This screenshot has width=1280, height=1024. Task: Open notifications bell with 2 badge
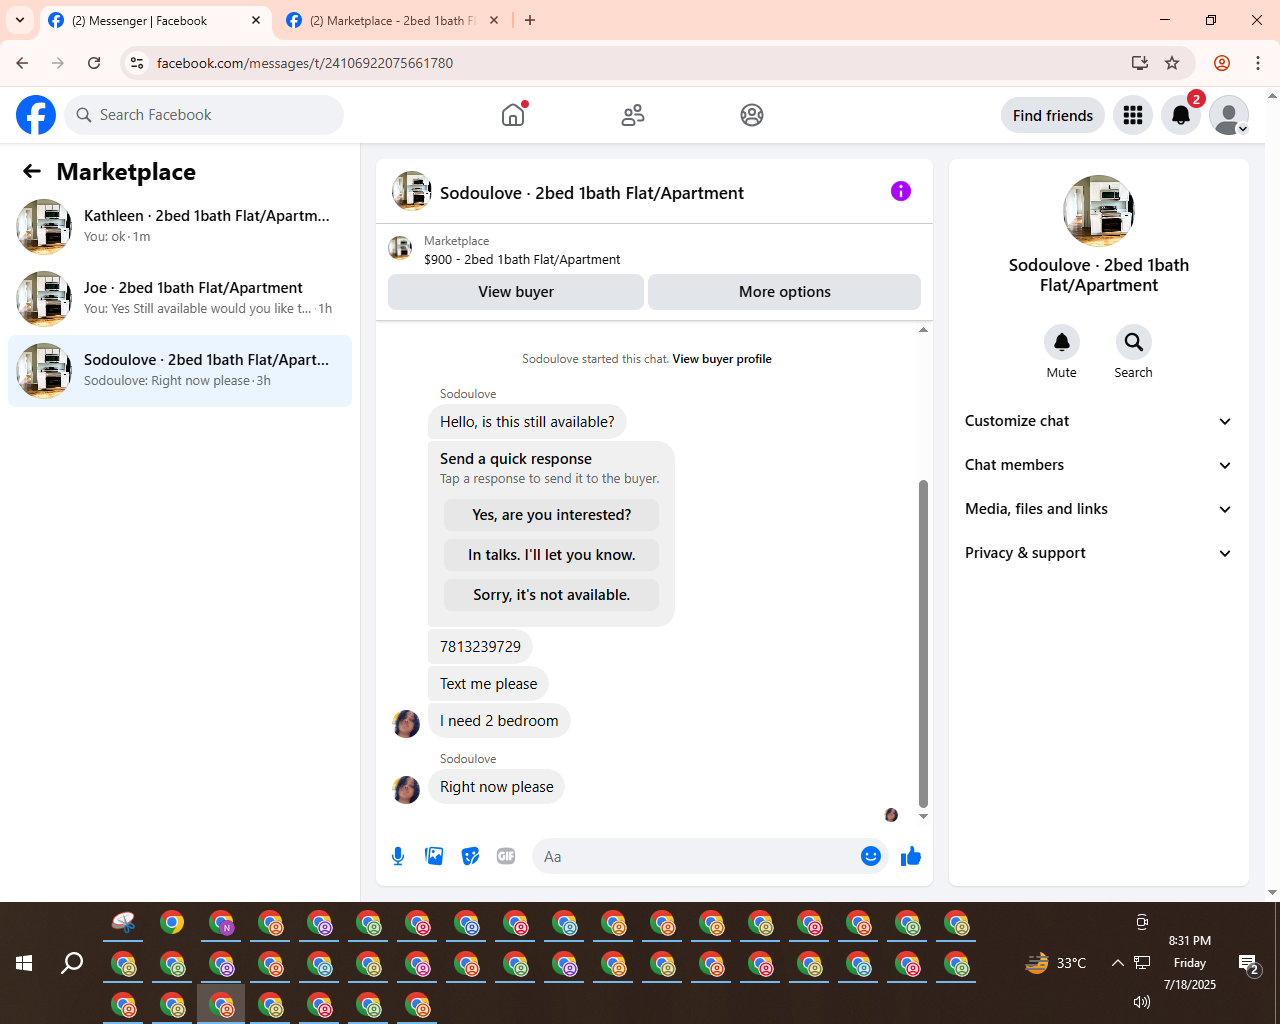tap(1181, 115)
